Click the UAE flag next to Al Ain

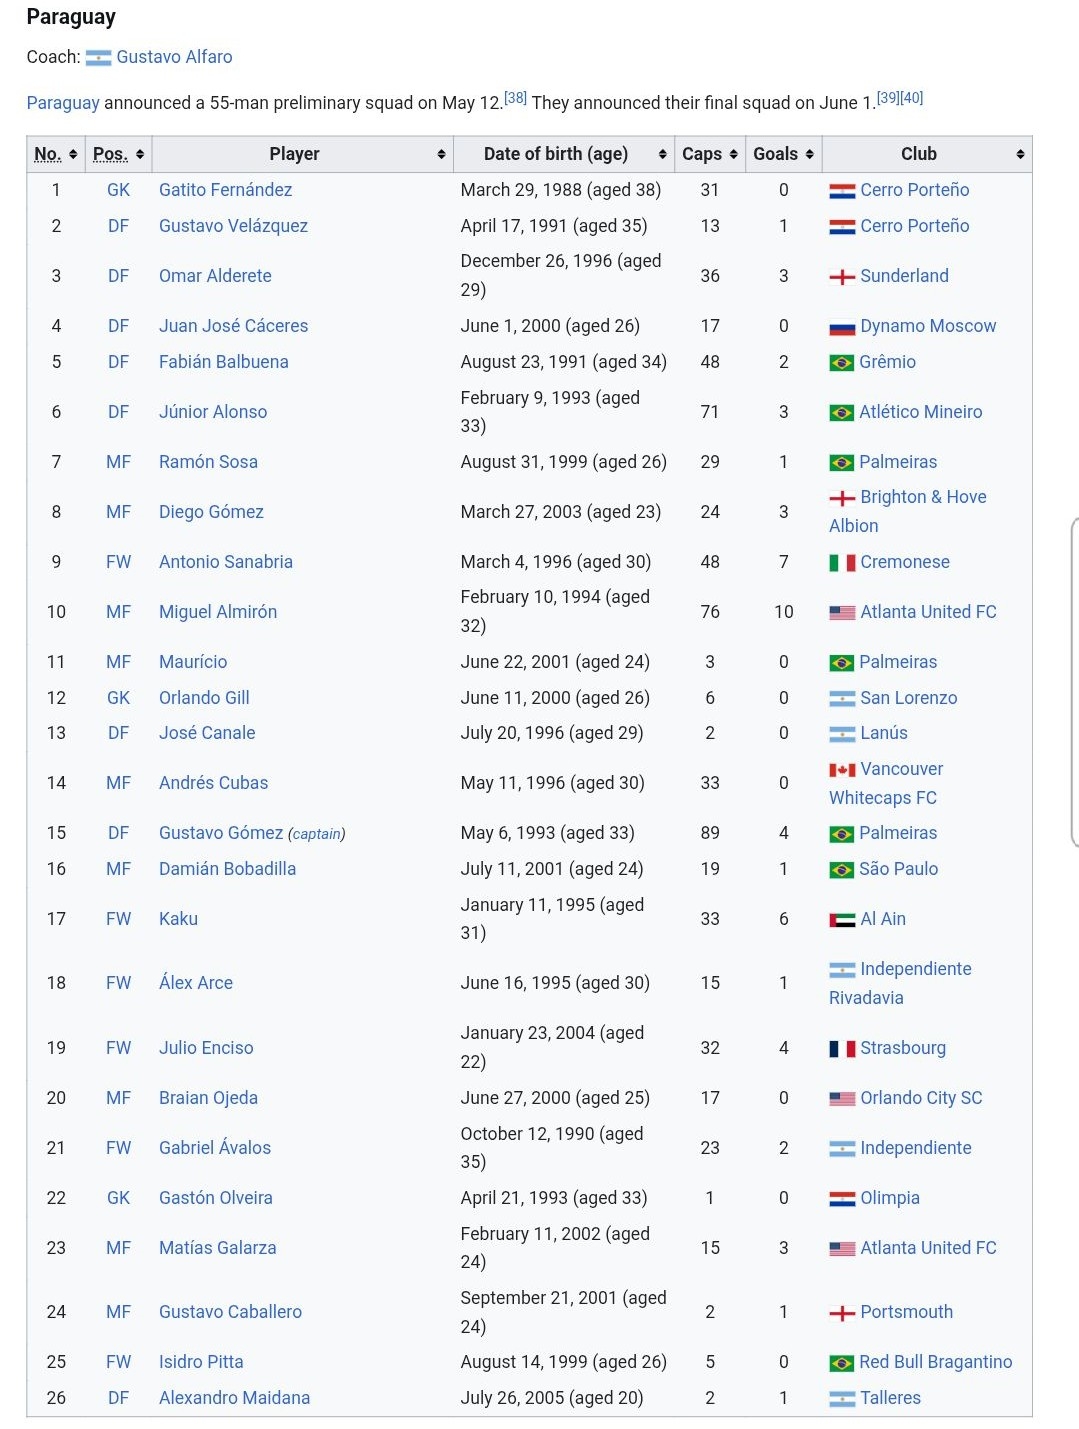point(842,920)
